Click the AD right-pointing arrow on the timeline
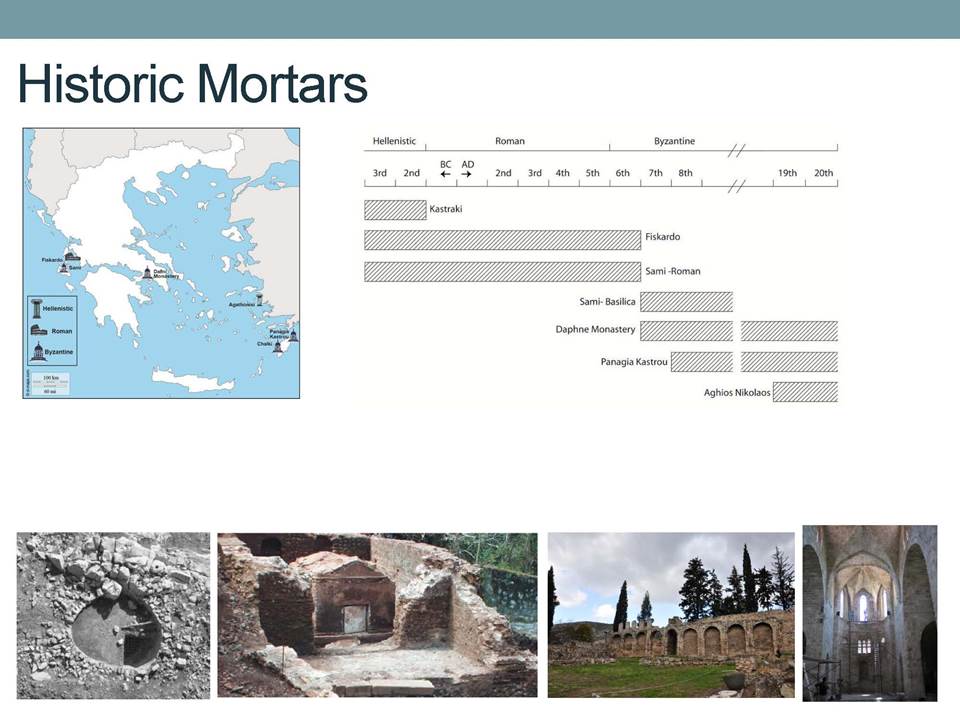 (467, 174)
